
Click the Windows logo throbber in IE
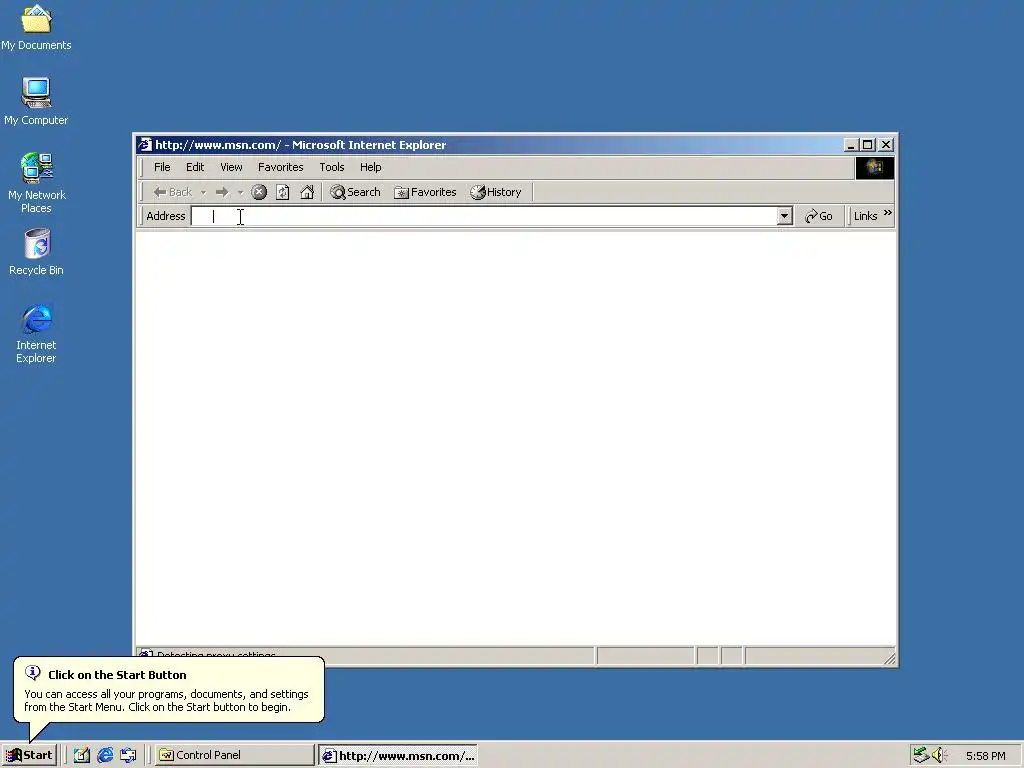point(874,168)
